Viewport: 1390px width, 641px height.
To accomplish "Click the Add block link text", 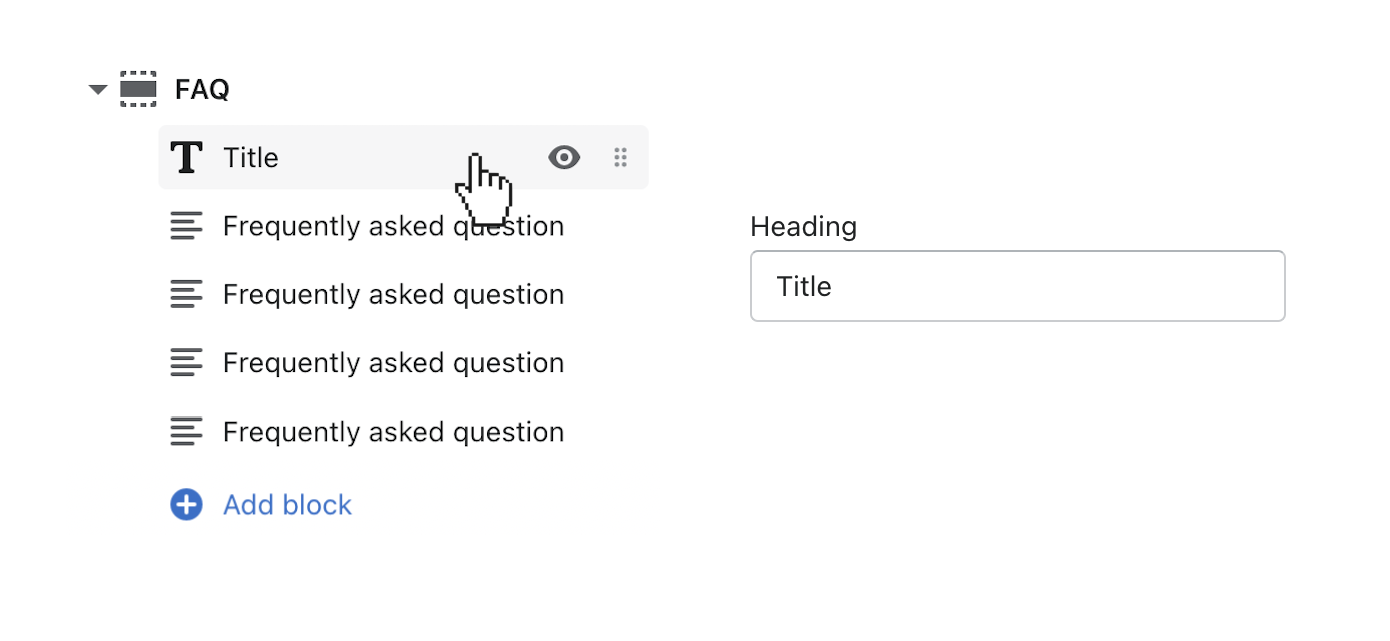I will click(287, 505).
